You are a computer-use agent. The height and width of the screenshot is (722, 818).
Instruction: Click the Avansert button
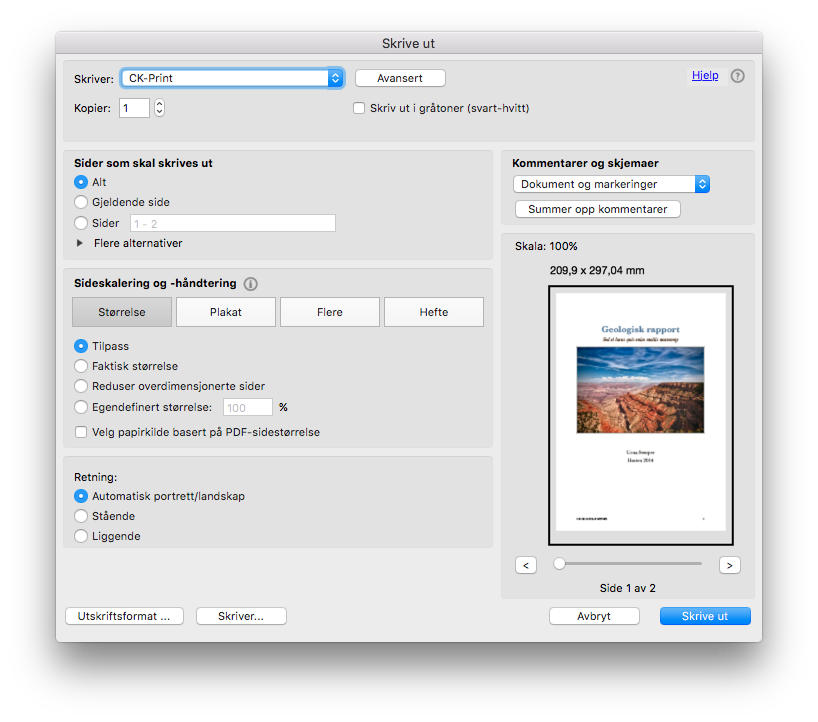point(400,78)
